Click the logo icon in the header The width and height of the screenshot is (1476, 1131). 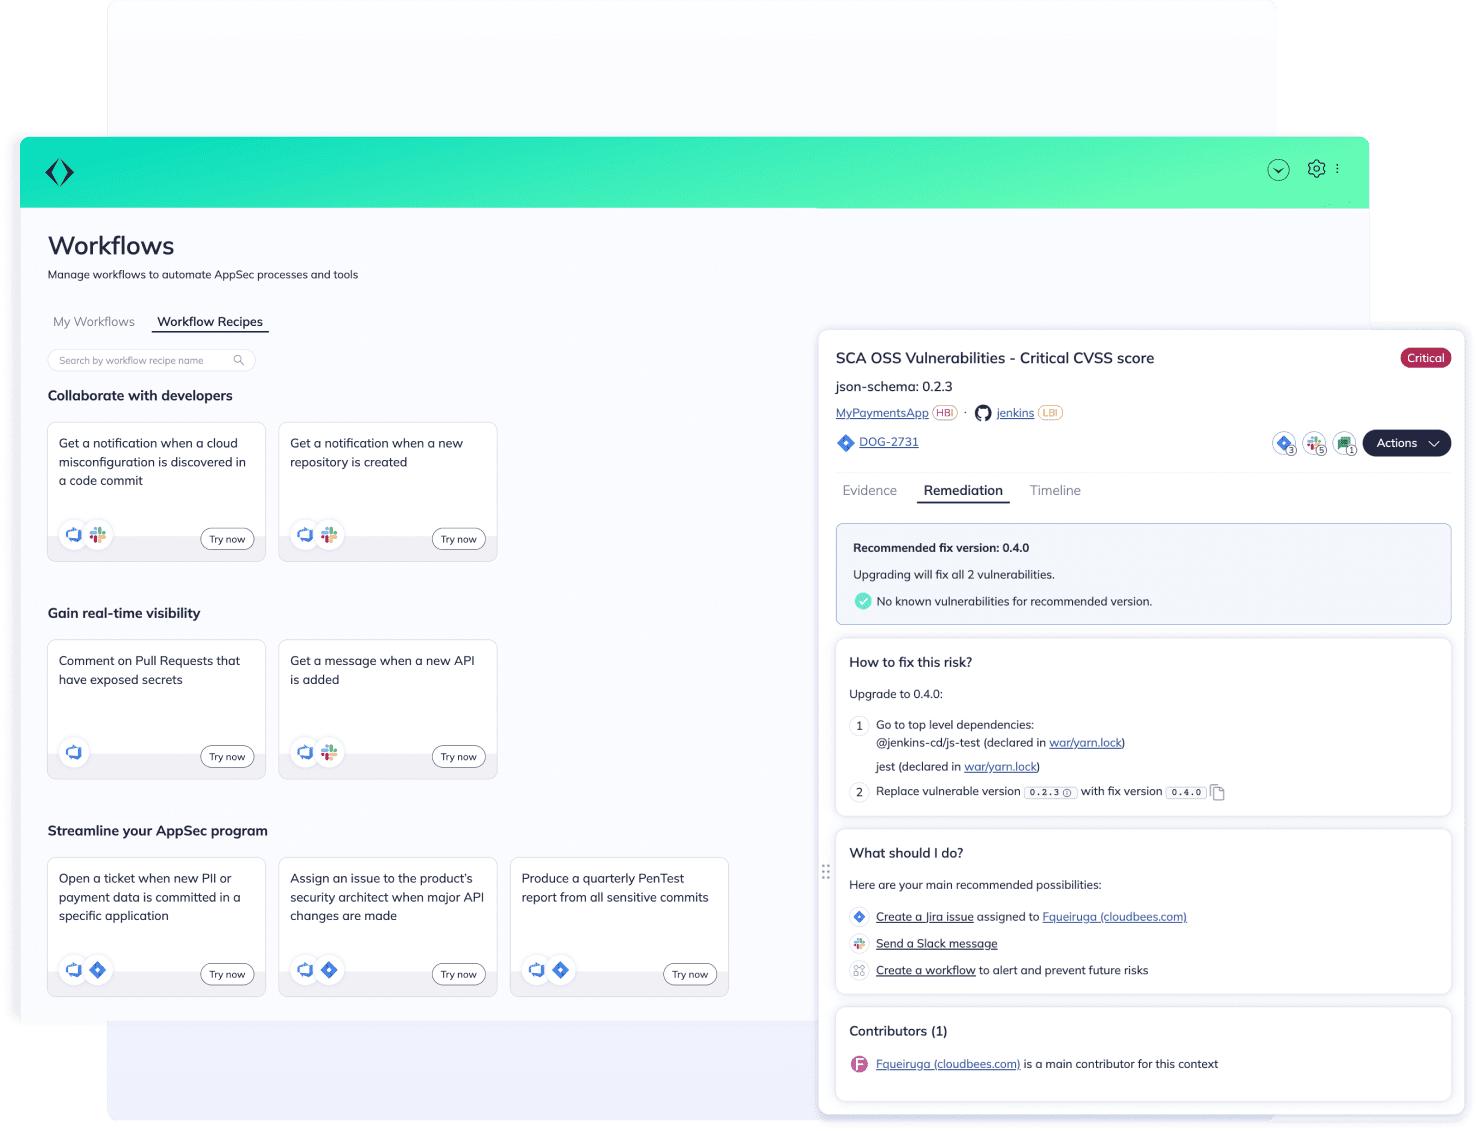pyautogui.click(x=60, y=172)
